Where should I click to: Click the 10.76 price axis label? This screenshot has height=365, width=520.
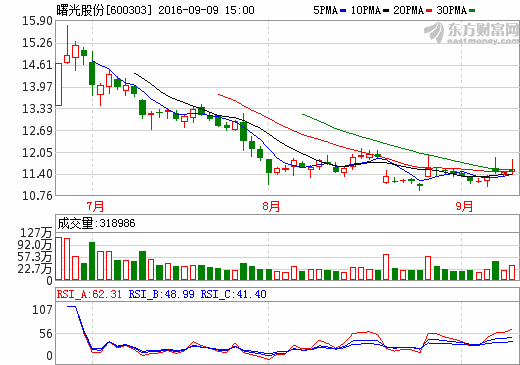pos(37,196)
